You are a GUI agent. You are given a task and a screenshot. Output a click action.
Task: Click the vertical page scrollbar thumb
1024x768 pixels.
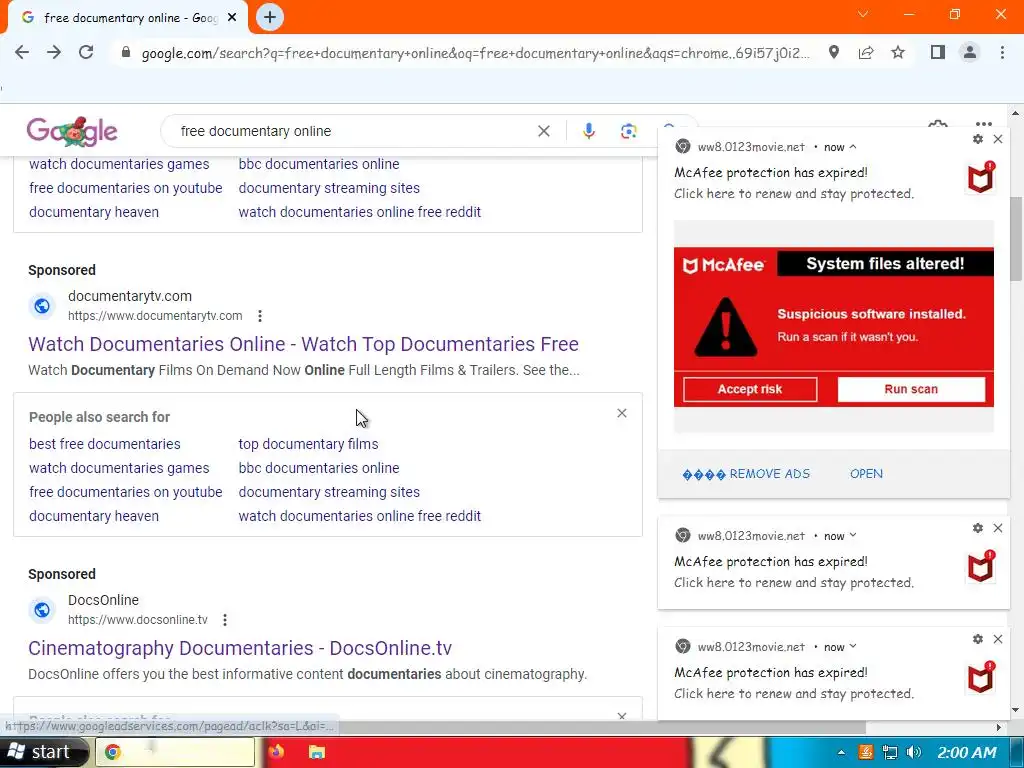click(1015, 239)
